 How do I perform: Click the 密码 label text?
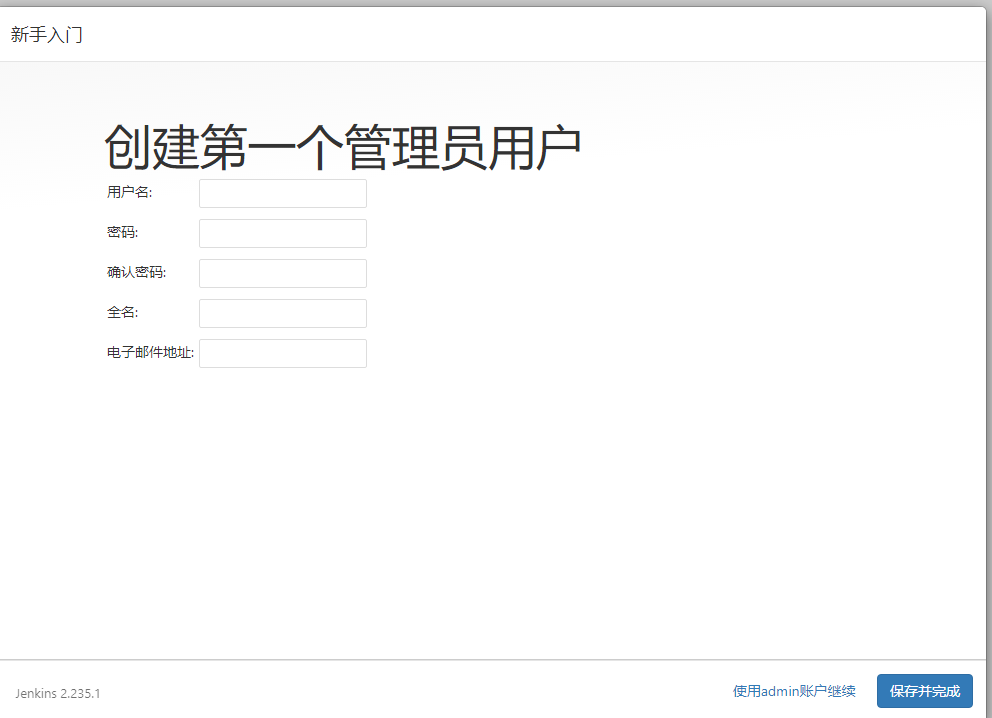click(120, 232)
